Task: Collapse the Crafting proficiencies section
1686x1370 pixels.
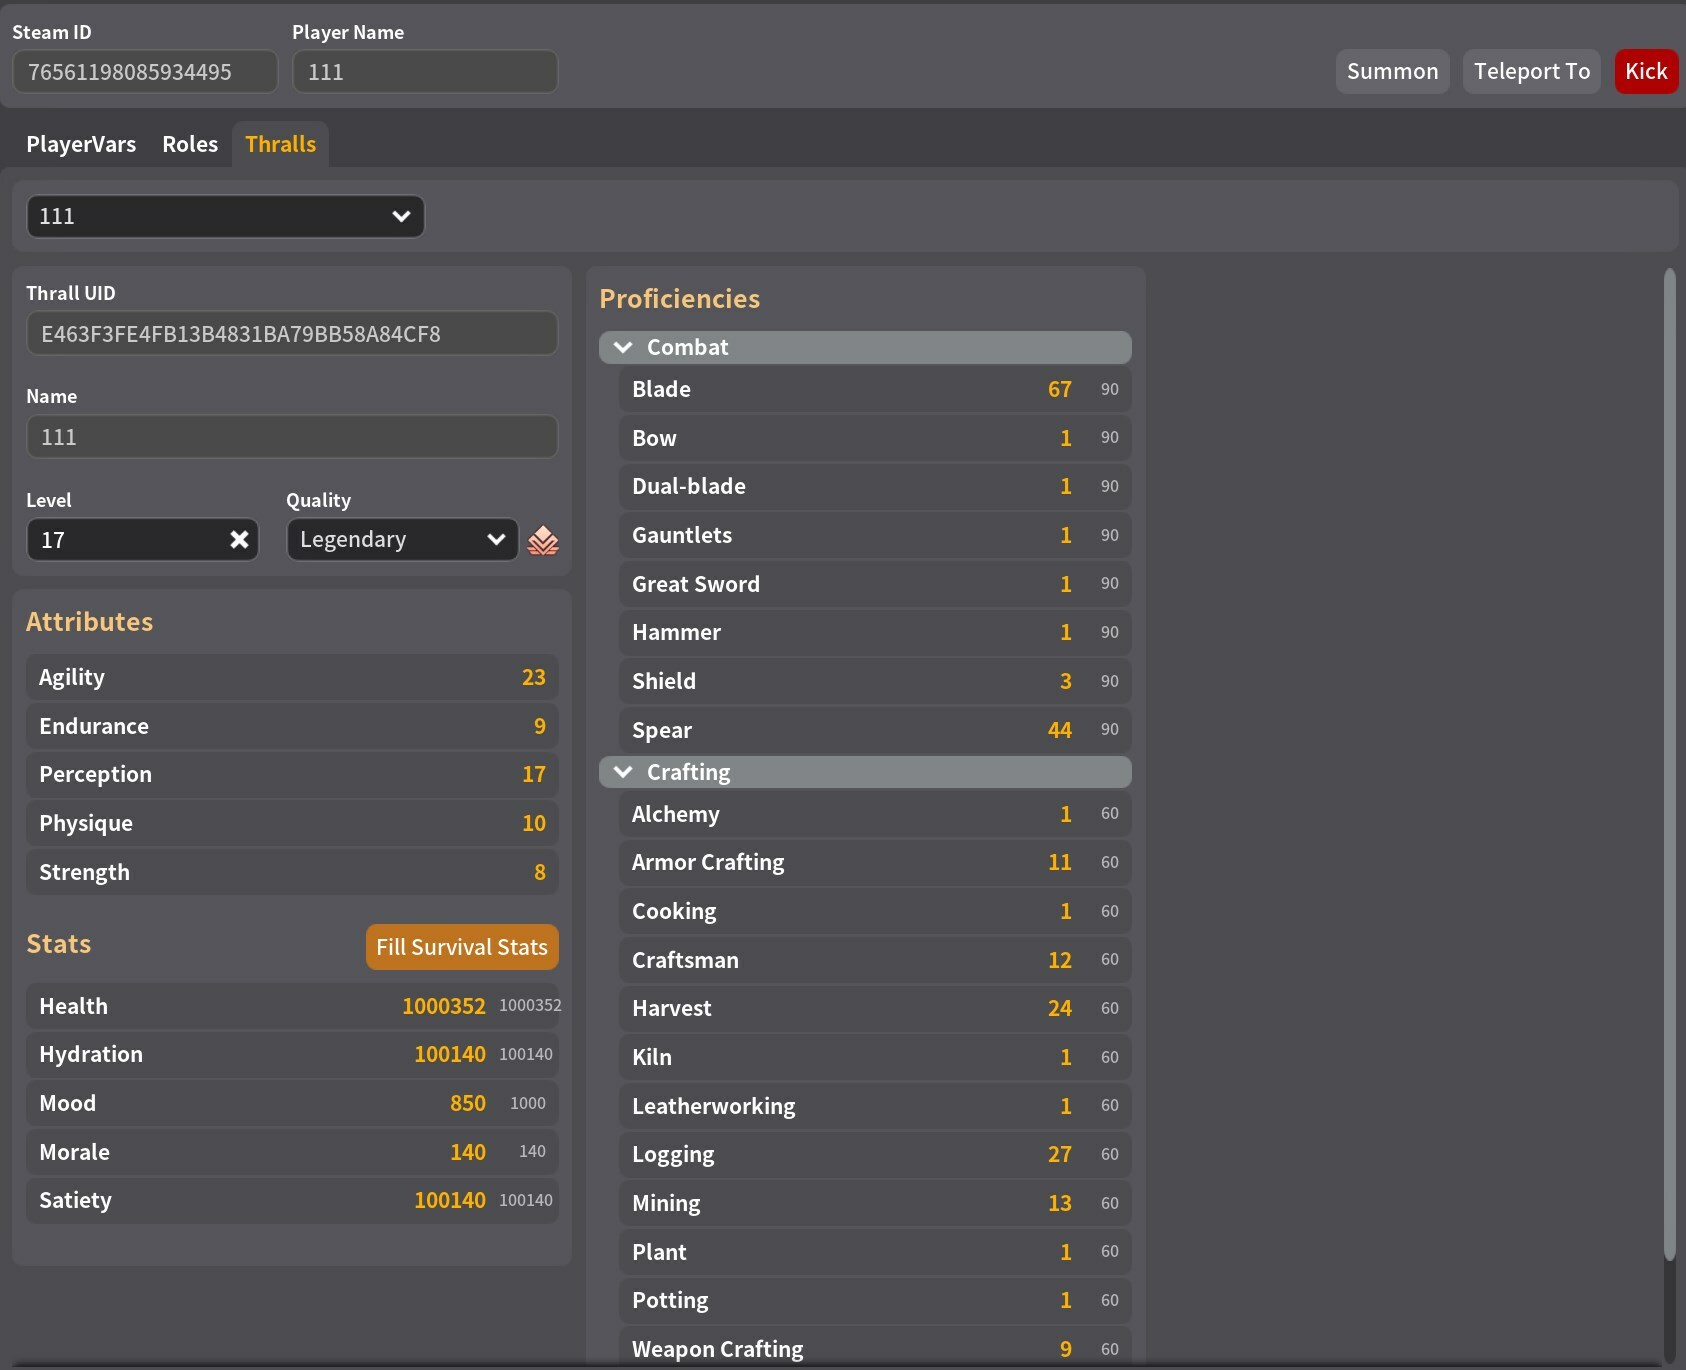Action: point(623,772)
